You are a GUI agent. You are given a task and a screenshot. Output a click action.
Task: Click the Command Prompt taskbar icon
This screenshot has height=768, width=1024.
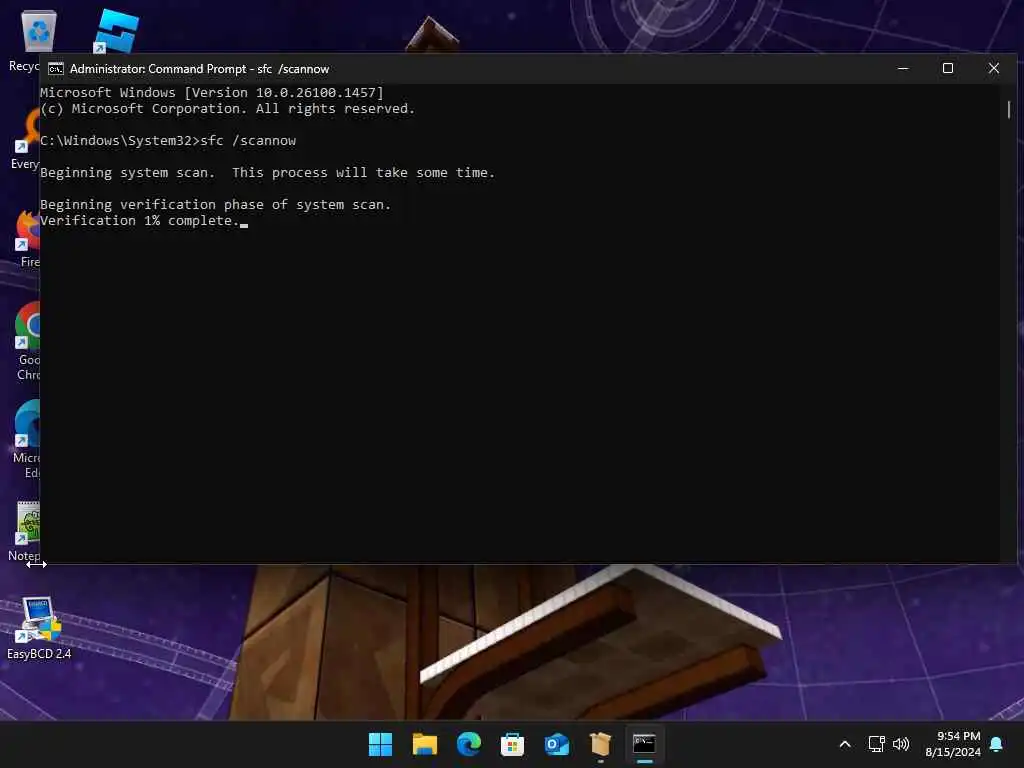coord(644,744)
